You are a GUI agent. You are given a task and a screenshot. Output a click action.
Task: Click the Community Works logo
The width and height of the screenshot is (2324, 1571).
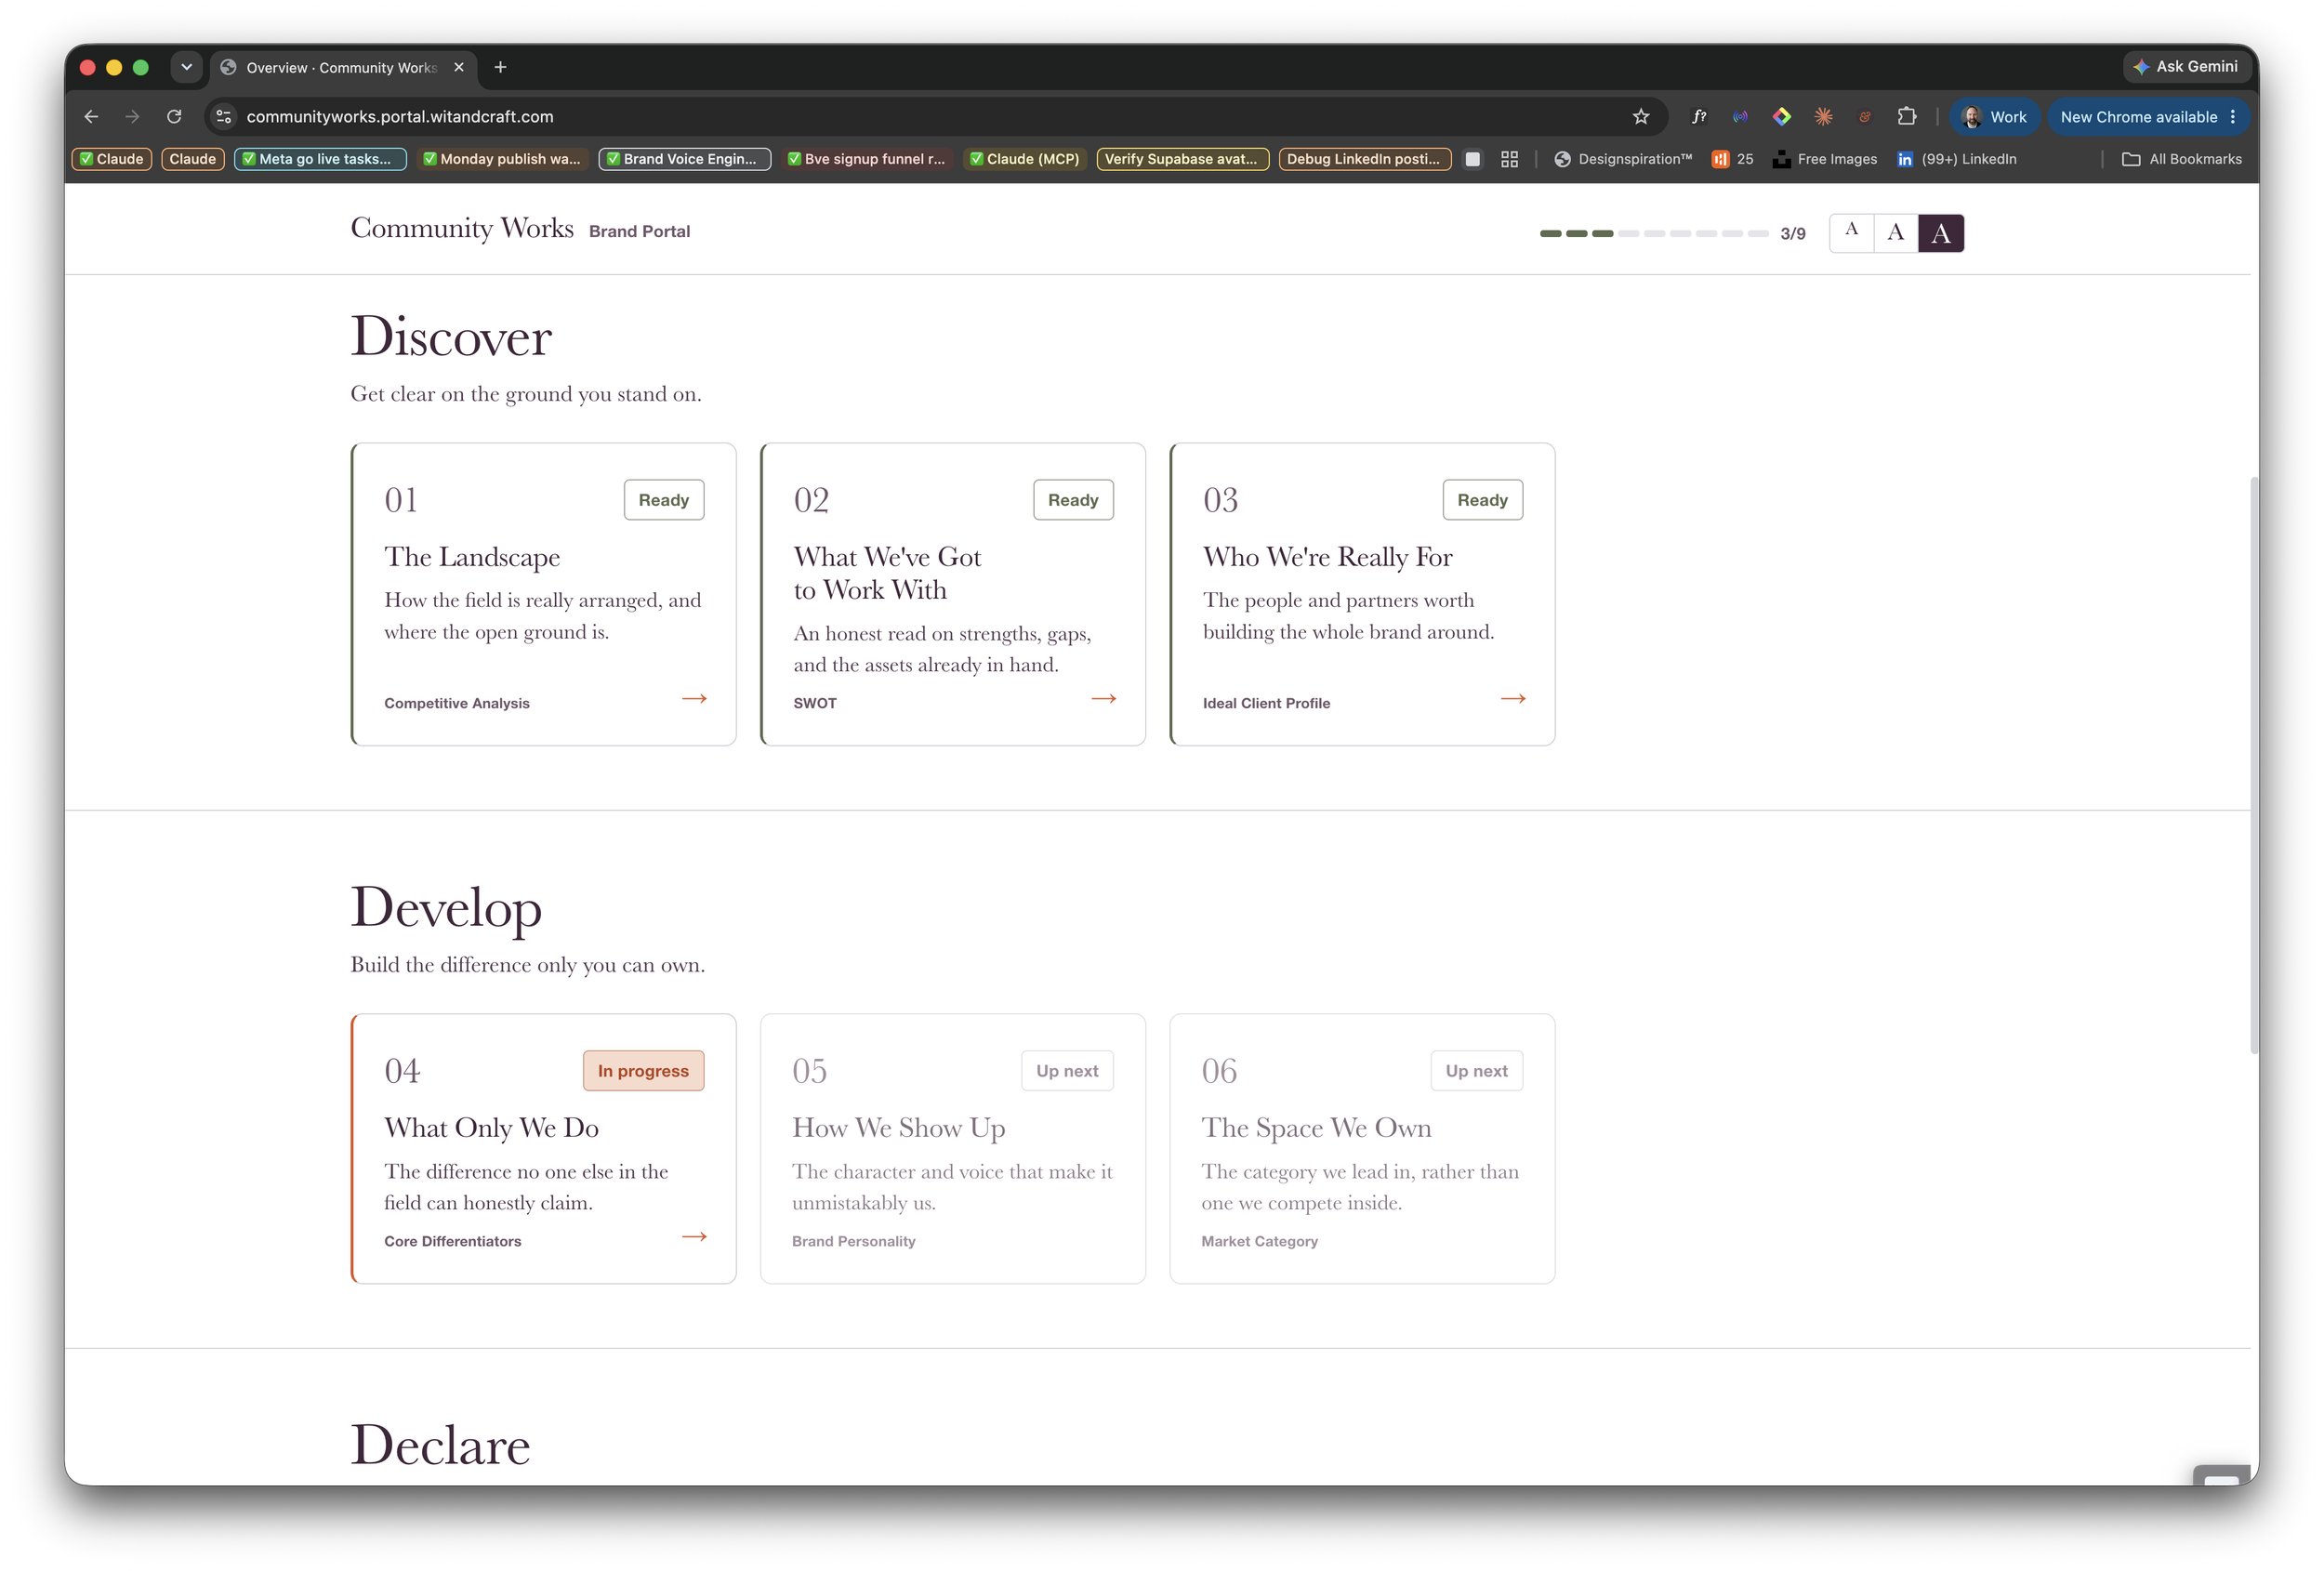462,229
